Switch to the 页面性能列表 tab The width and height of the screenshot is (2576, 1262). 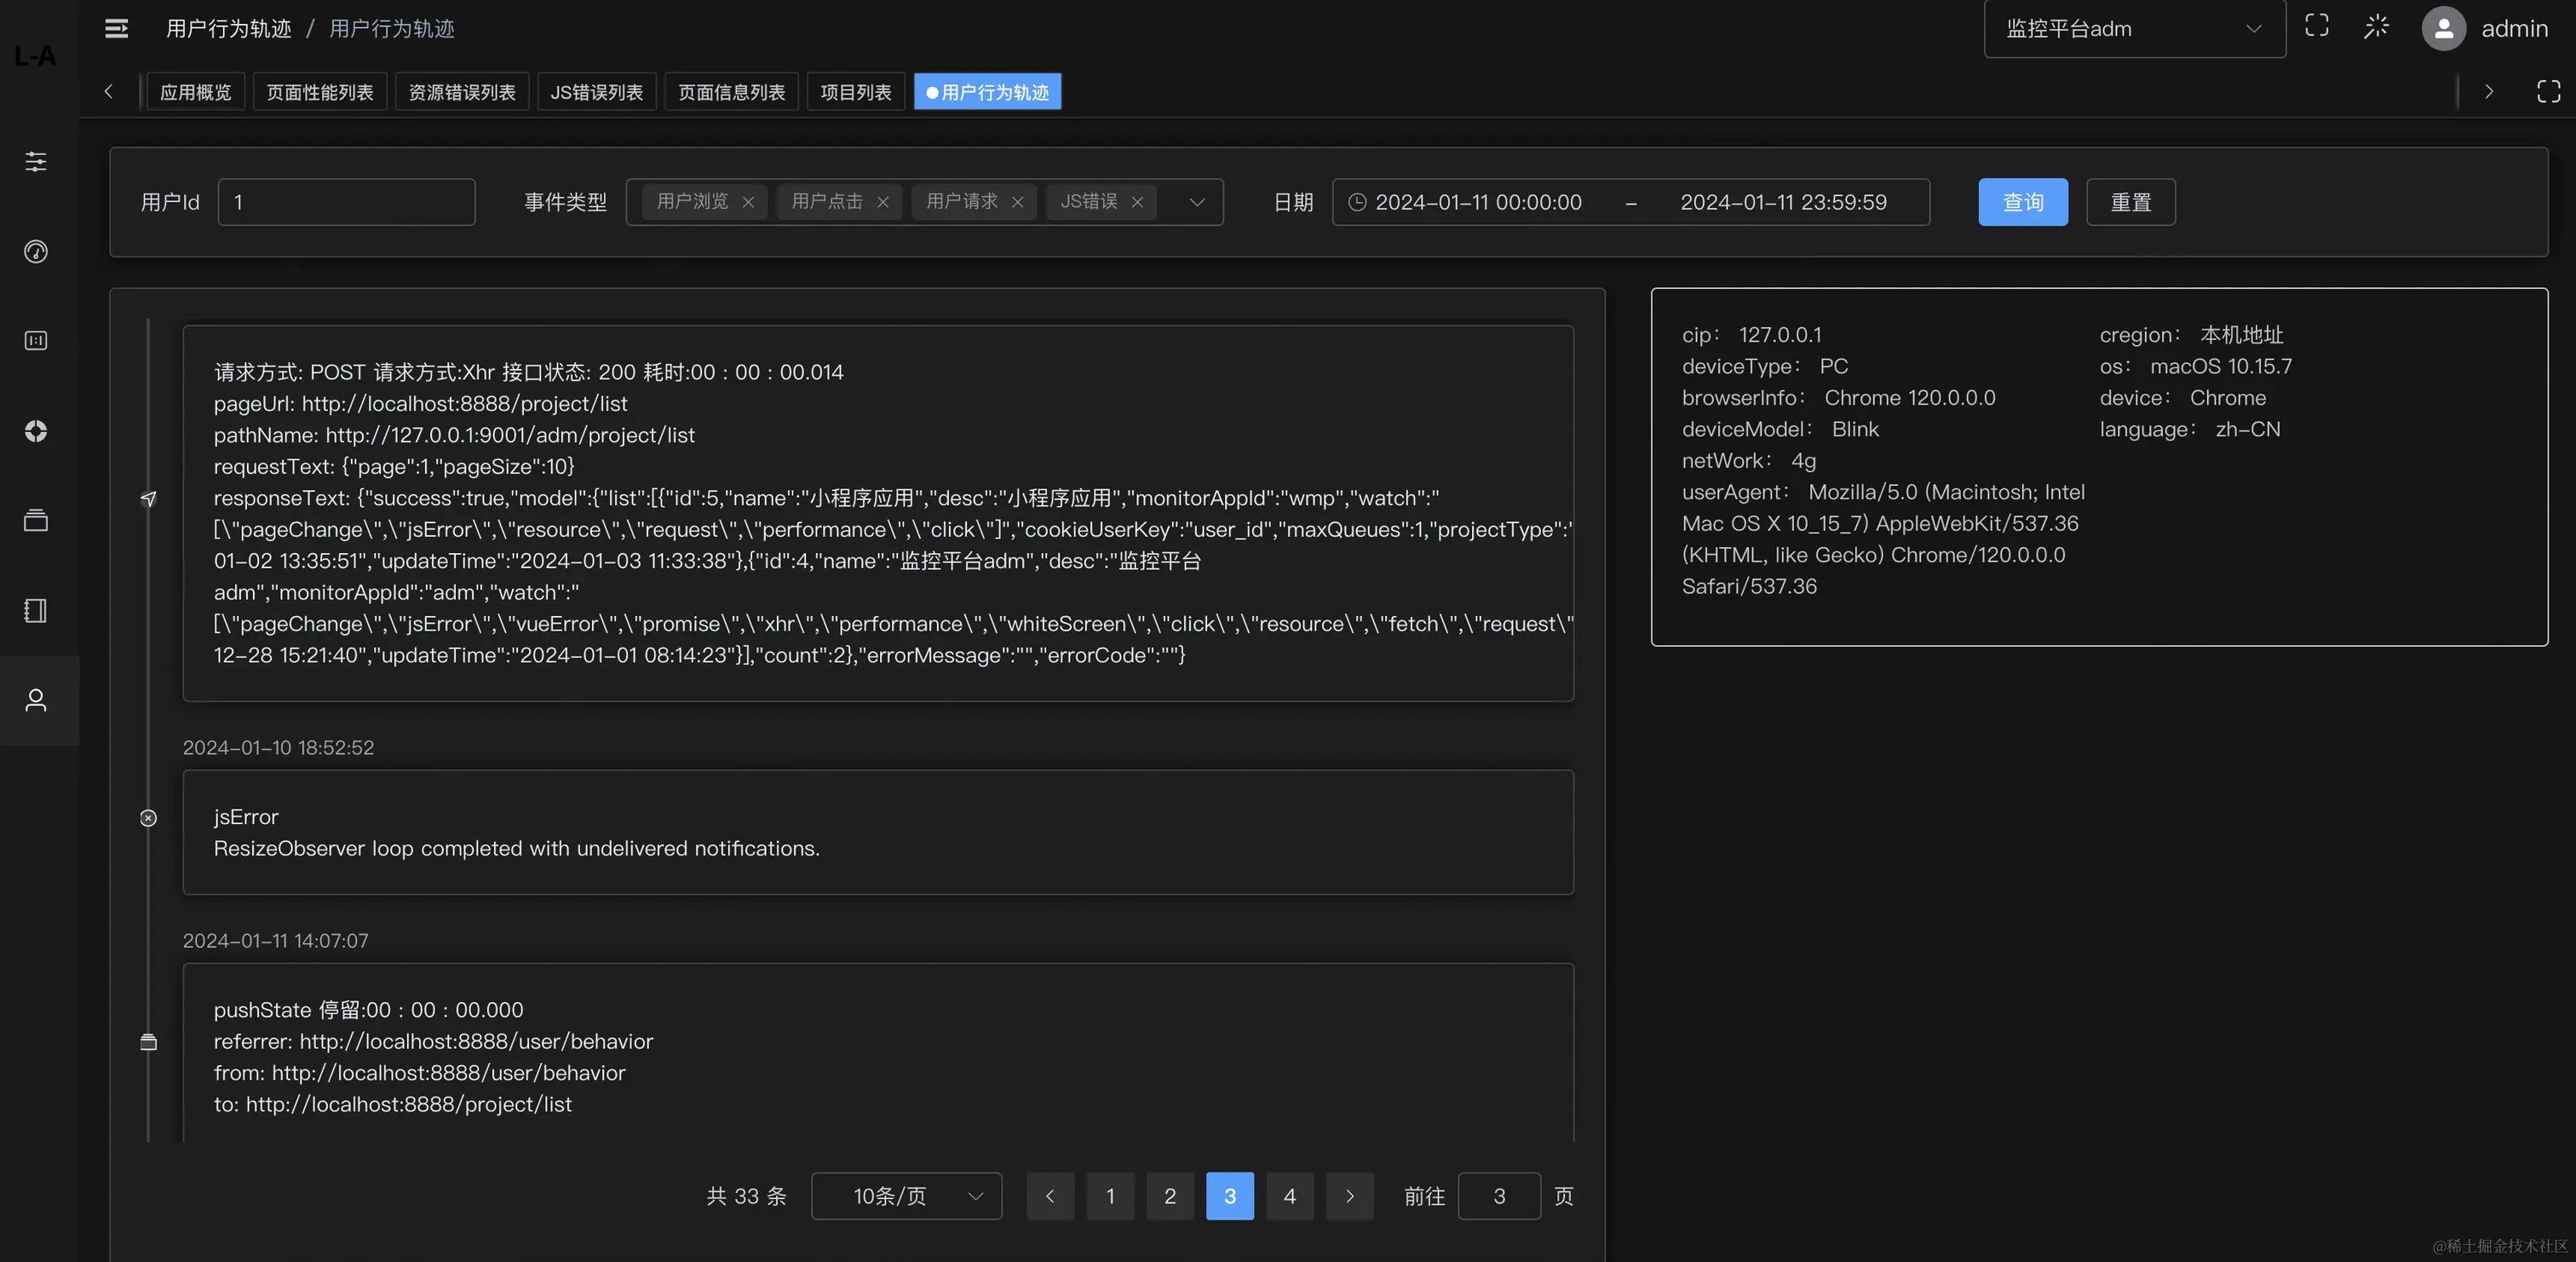[x=320, y=92]
